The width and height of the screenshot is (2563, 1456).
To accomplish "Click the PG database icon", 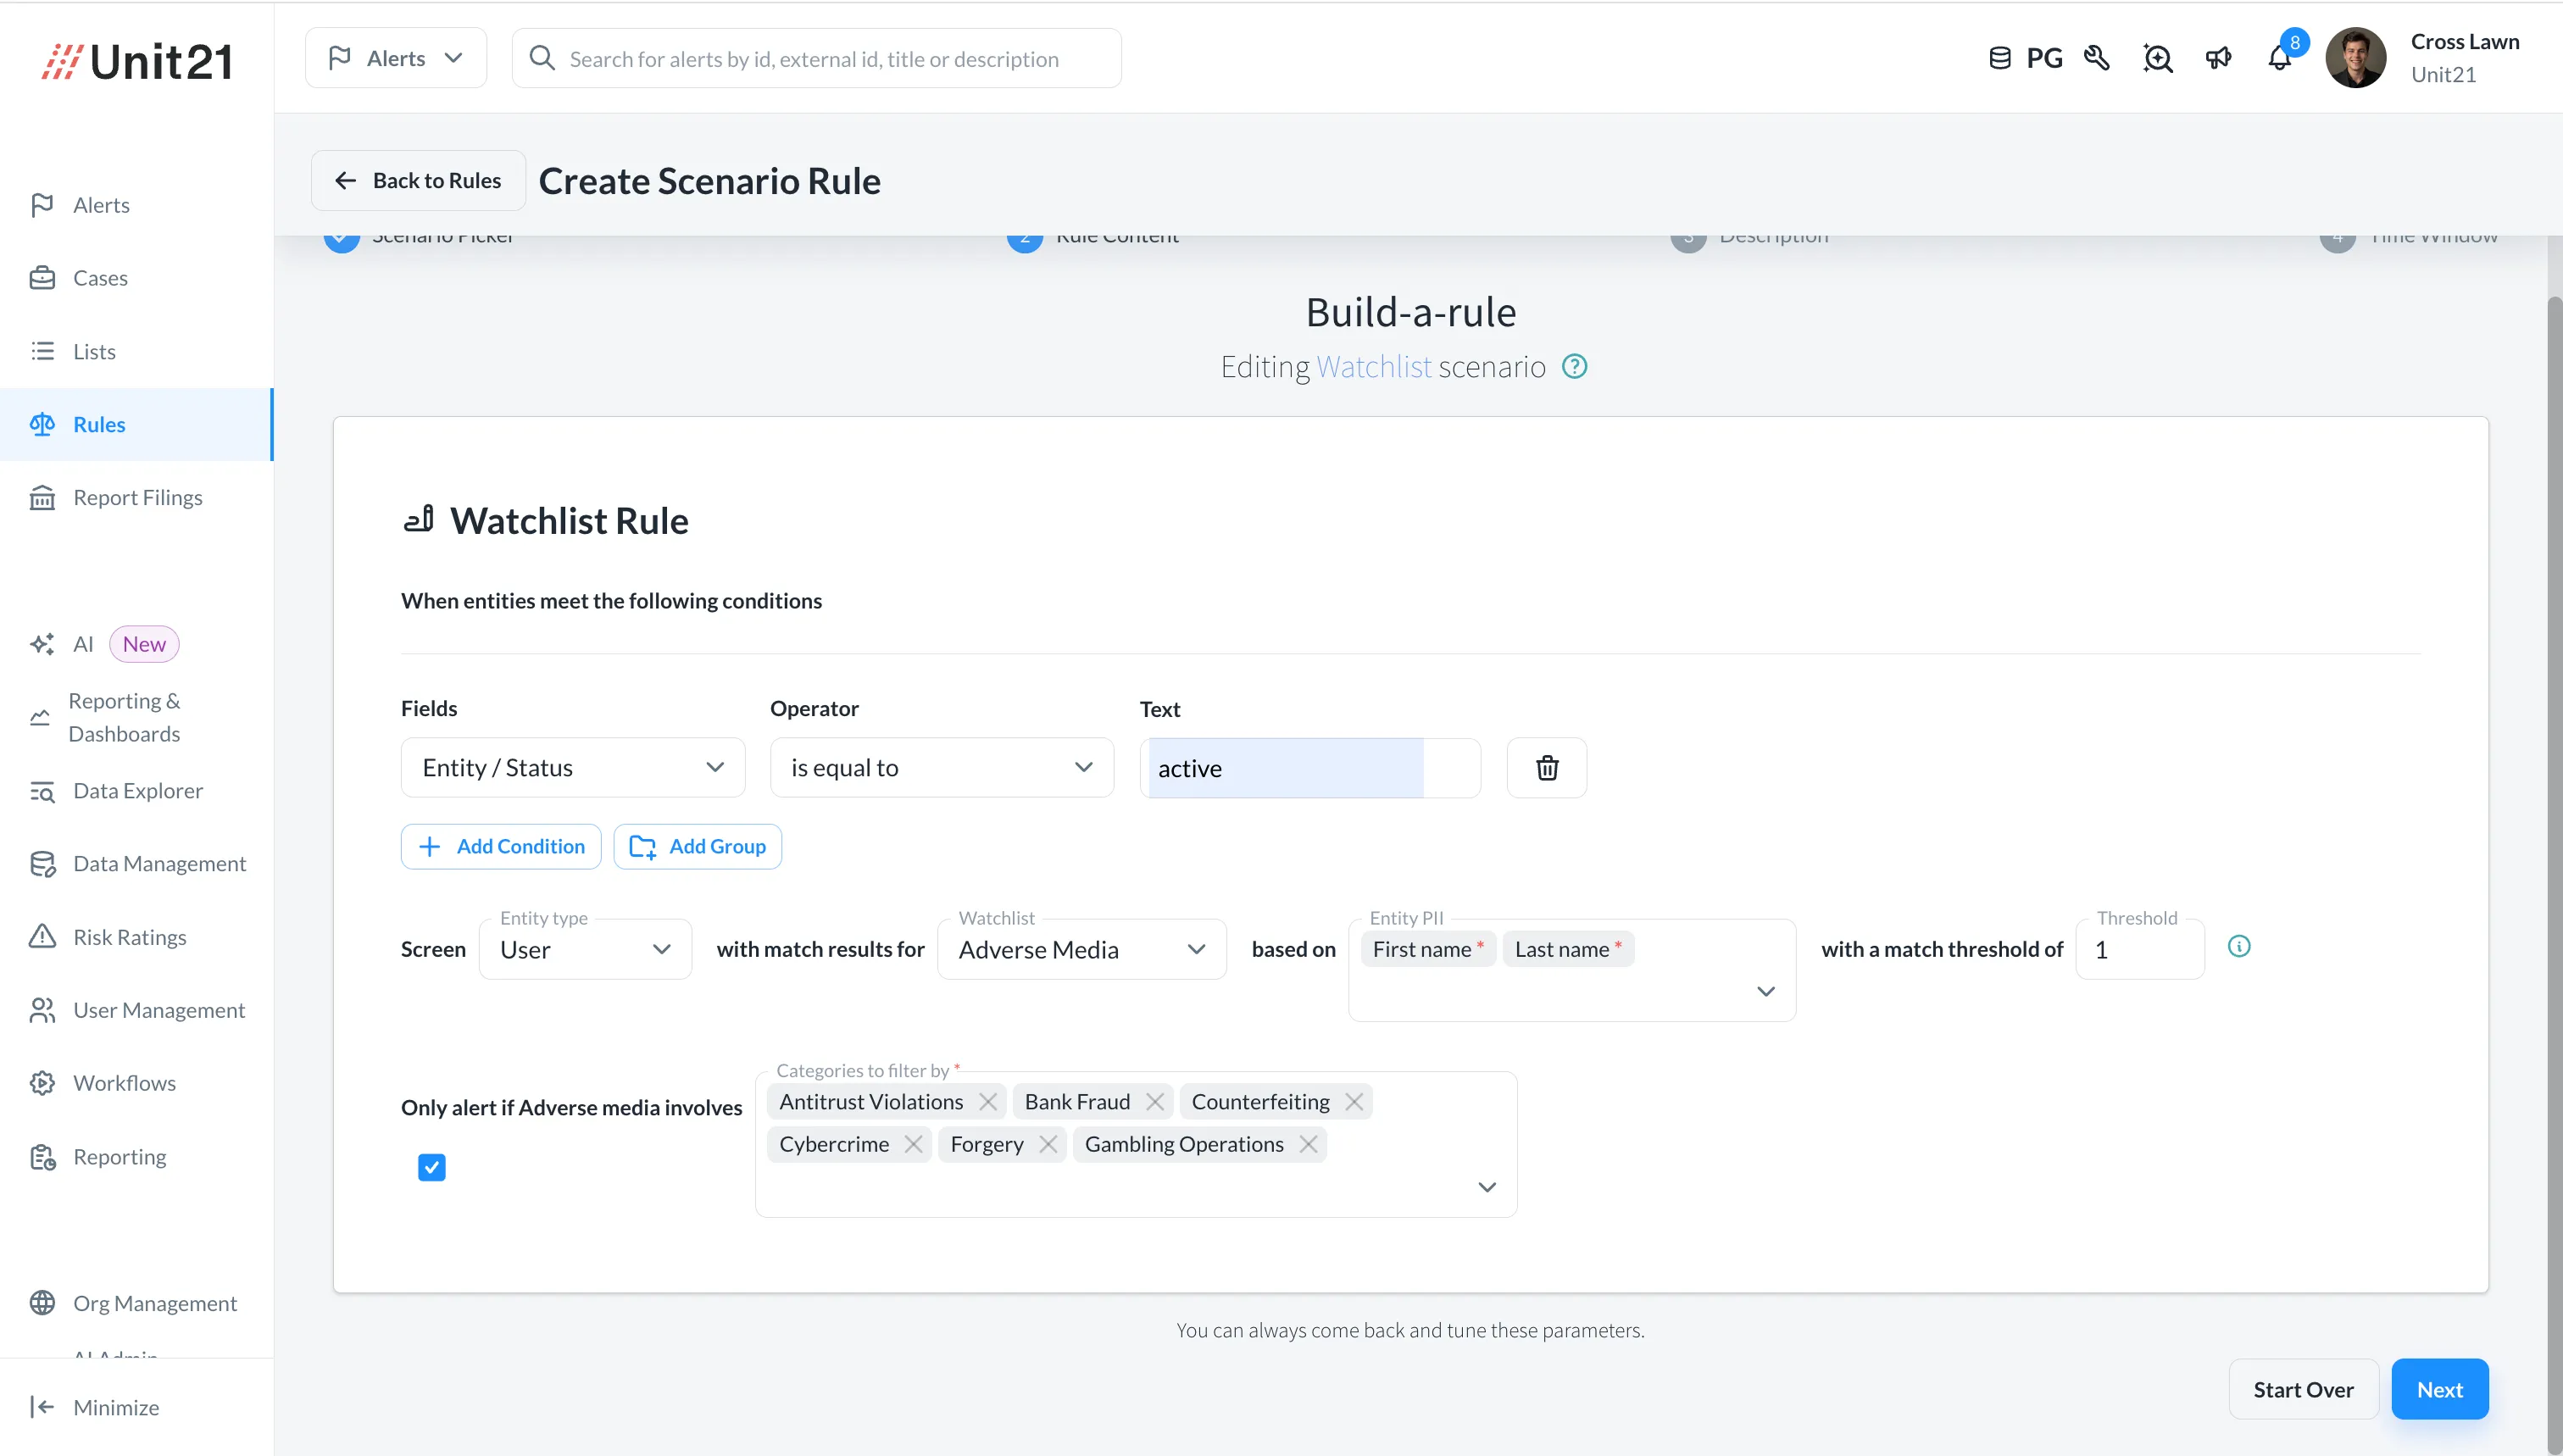I will [x=2000, y=59].
